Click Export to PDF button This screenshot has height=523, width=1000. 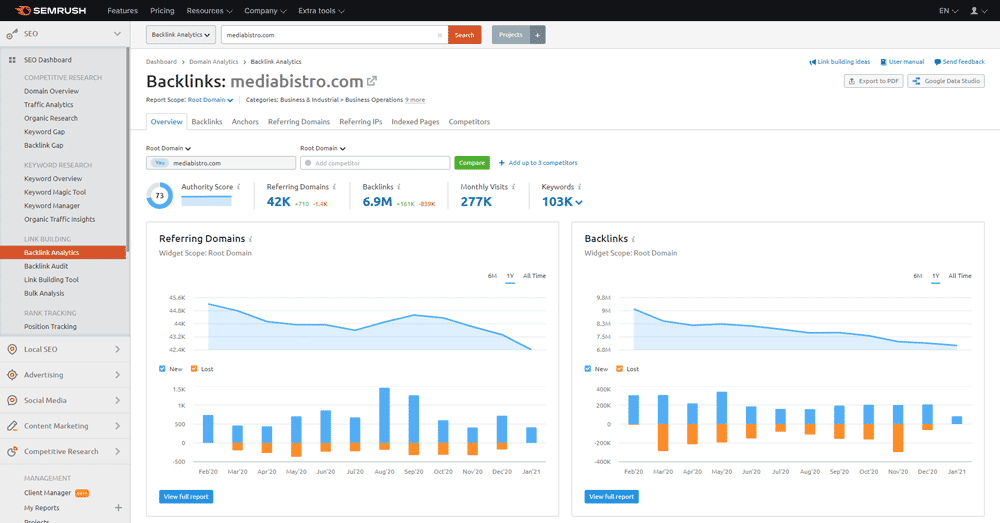coord(874,81)
